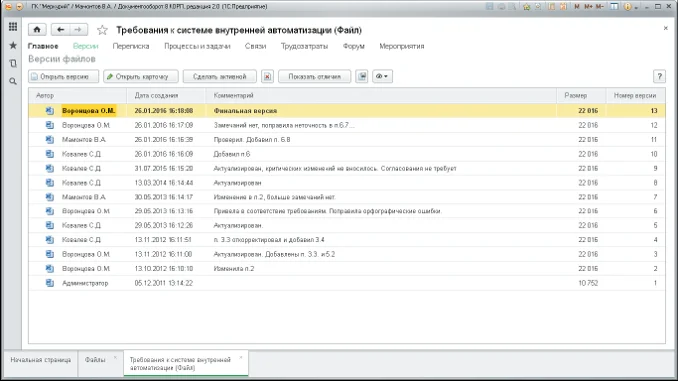Select the Администратор author cell
This screenshot has width=678, height=381.
85,283
